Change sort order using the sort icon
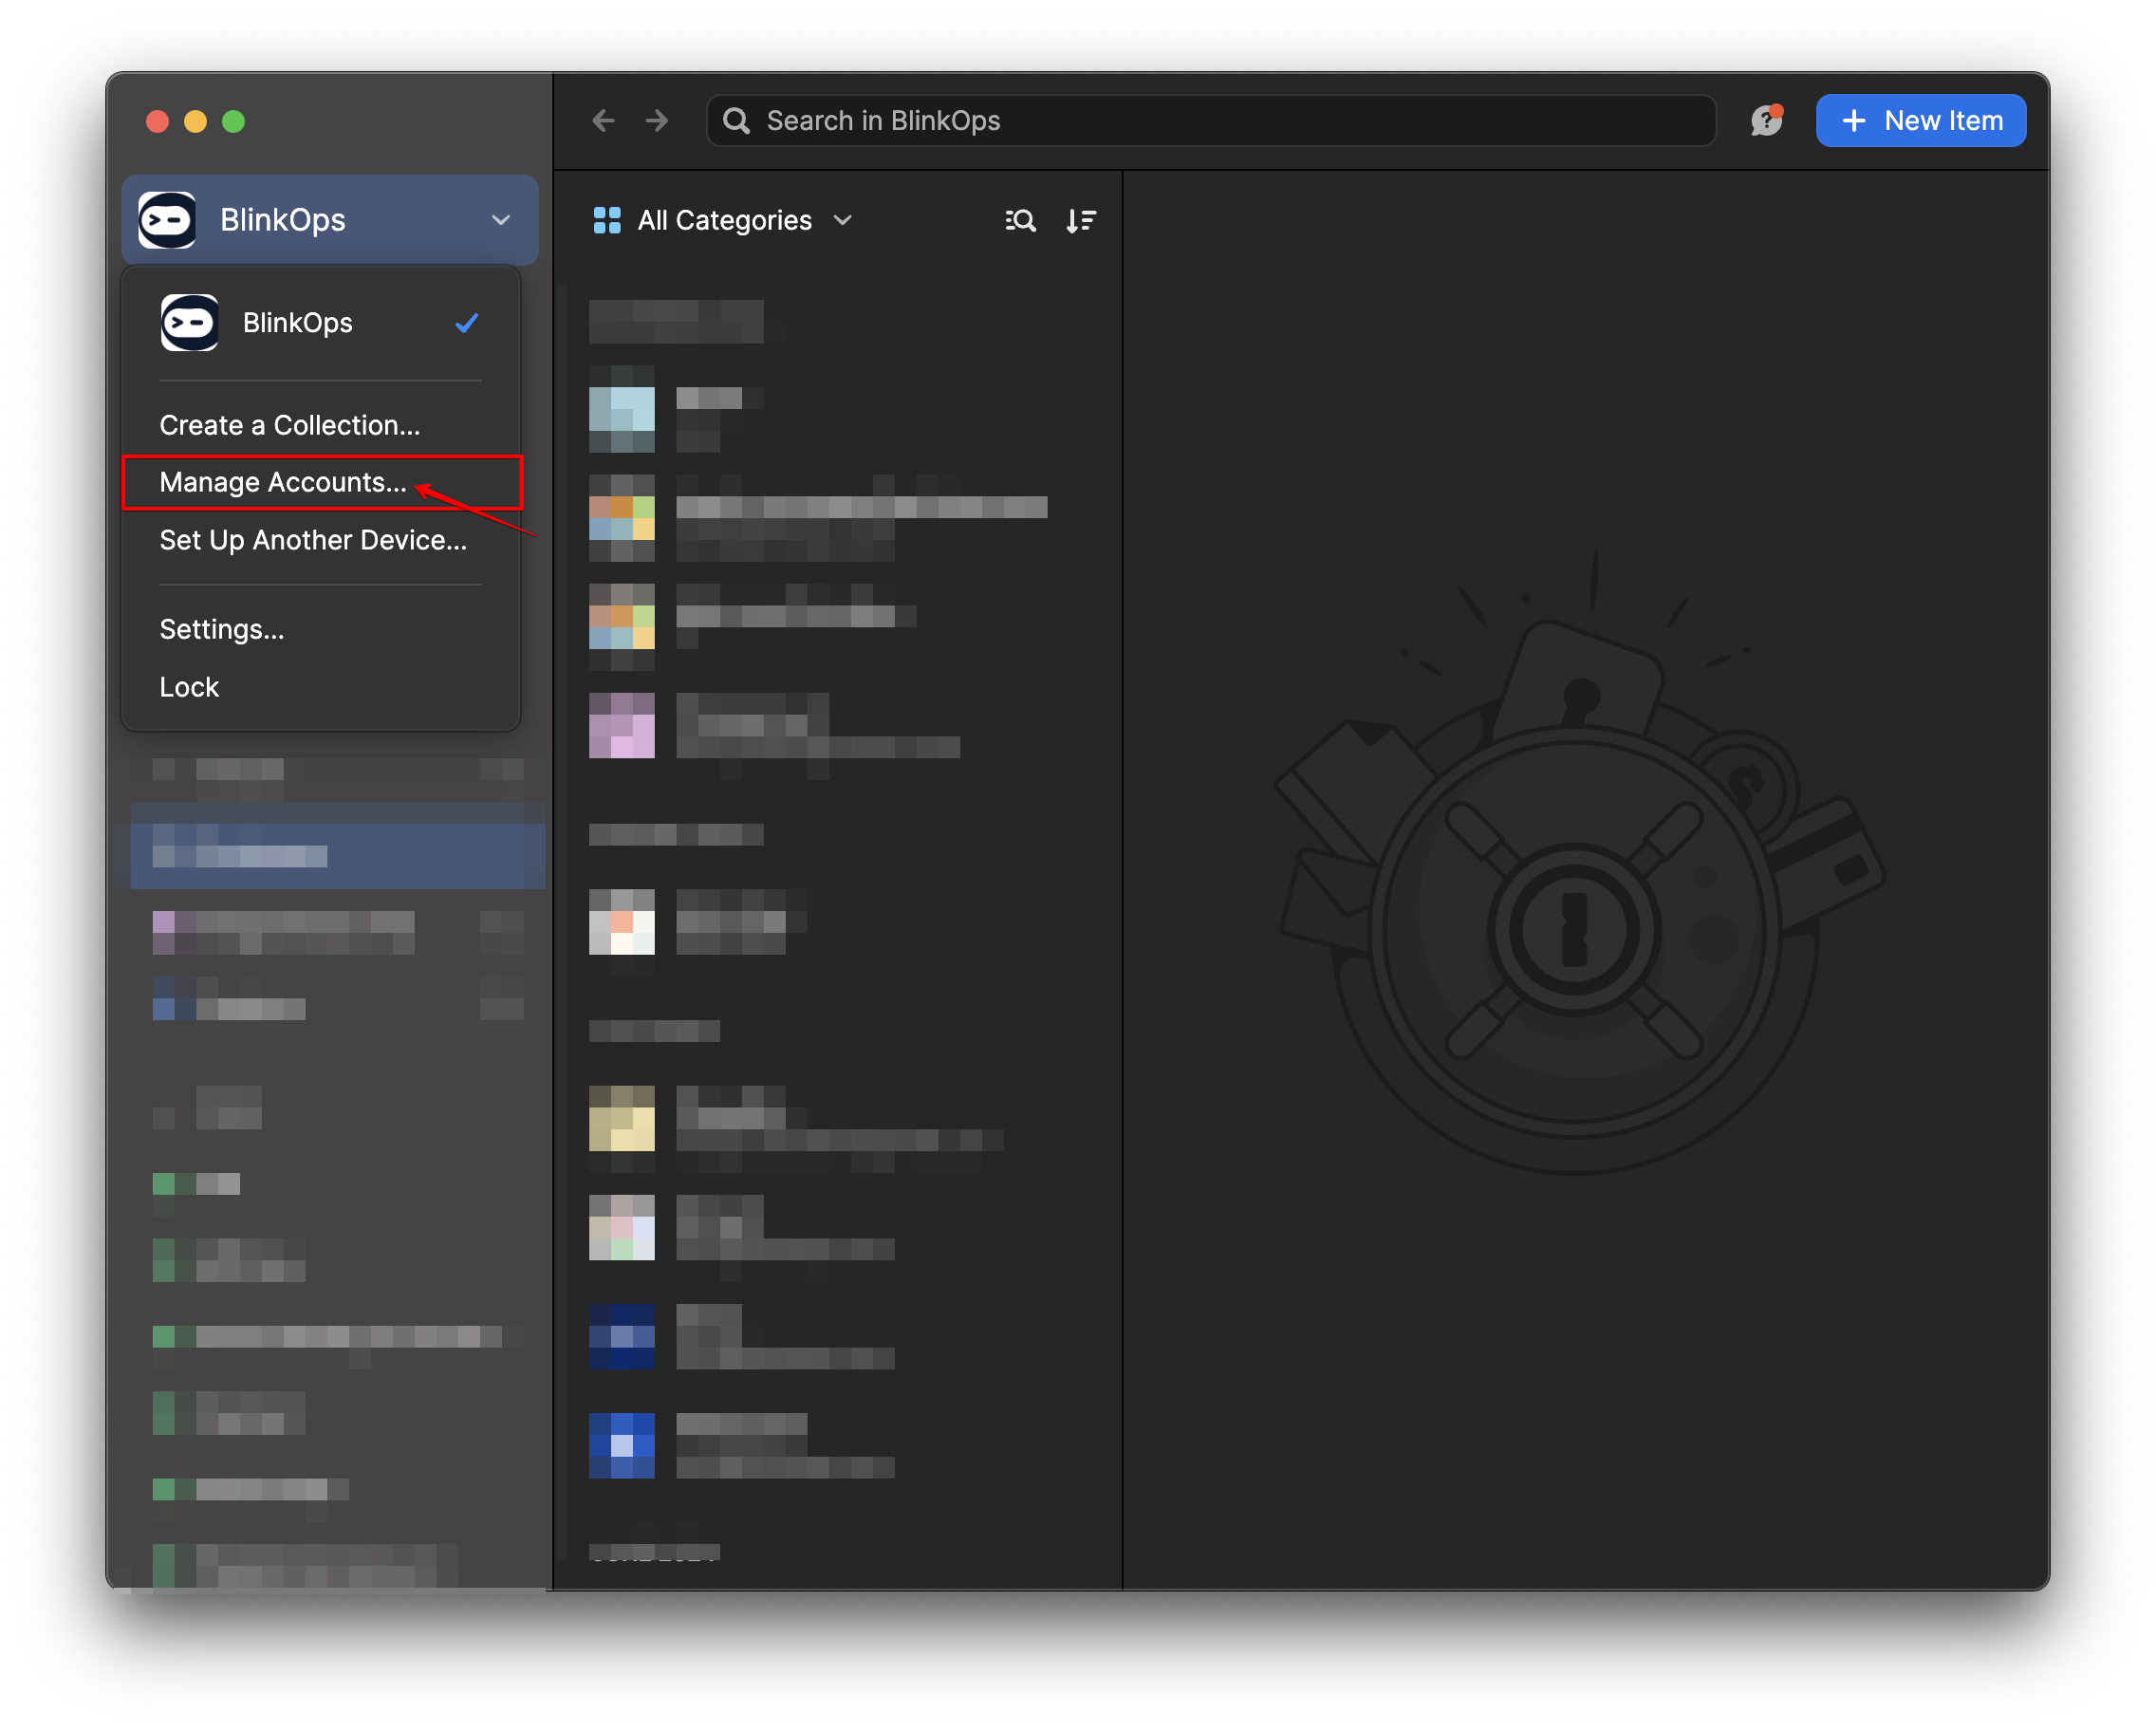2156x1731 pixels. coord(1081,220)
